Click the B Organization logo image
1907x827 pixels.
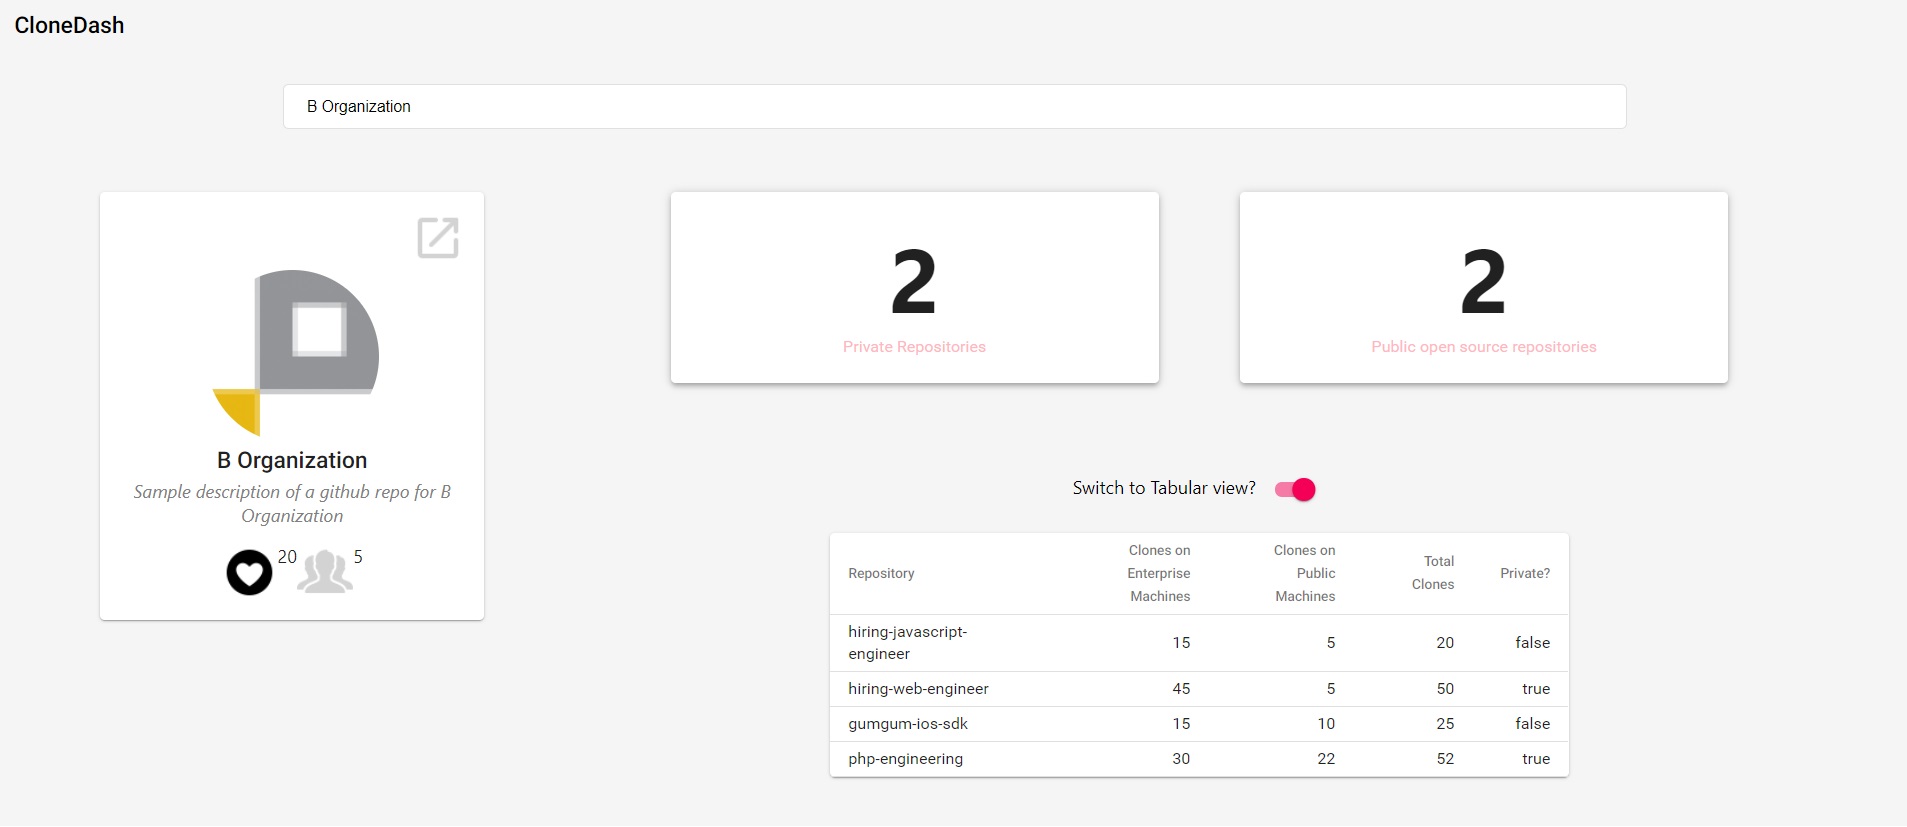[x=296, y=352]
